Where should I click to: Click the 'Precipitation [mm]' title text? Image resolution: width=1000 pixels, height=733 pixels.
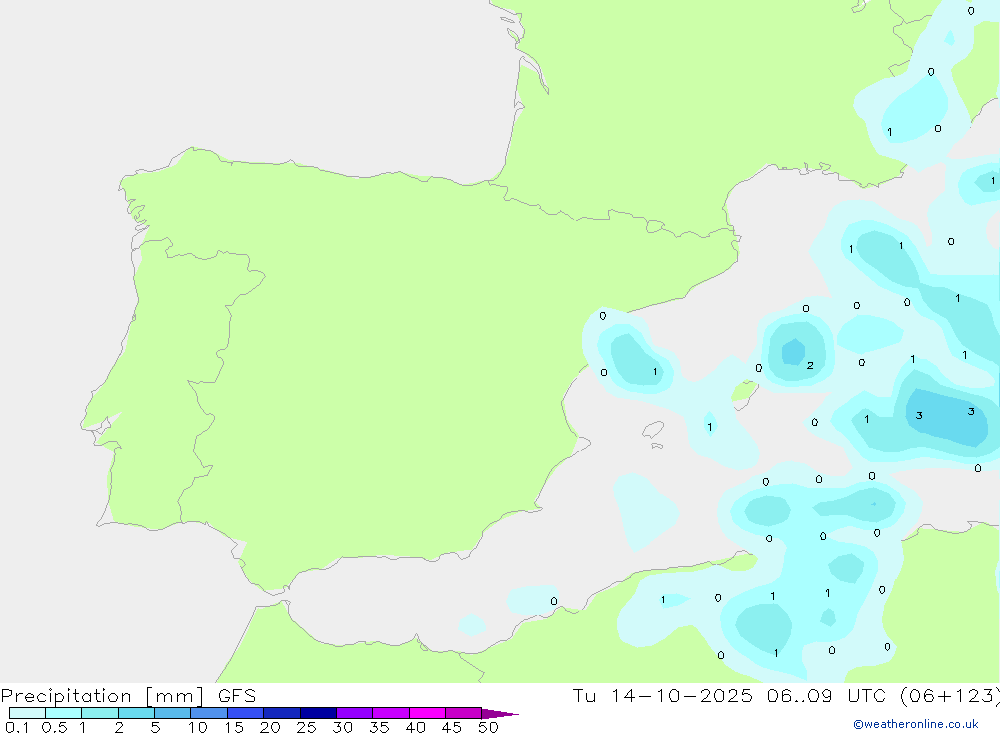102,696
